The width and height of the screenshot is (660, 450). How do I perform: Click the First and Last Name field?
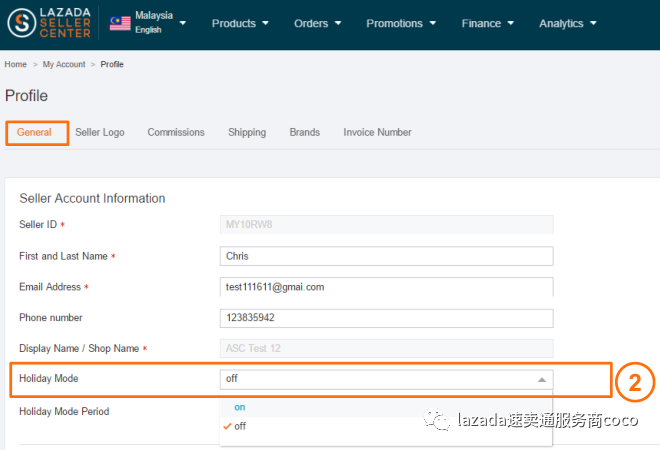coord(386,256)
